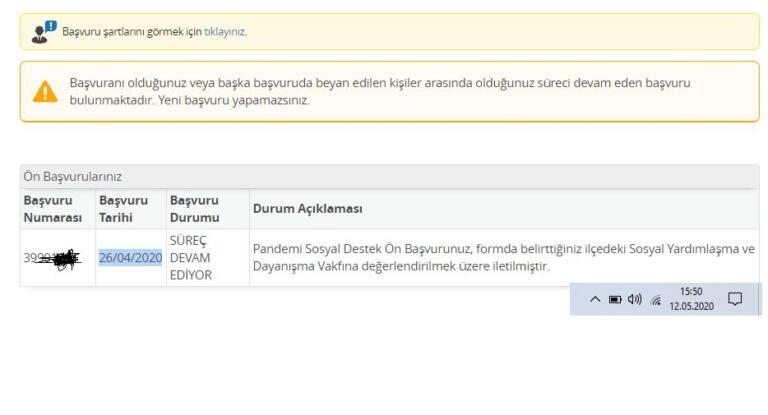Viewport: 768px width, 415px height.
Task: Click the 'Başvuru Tarihi' column header
Action: [123, 208]
